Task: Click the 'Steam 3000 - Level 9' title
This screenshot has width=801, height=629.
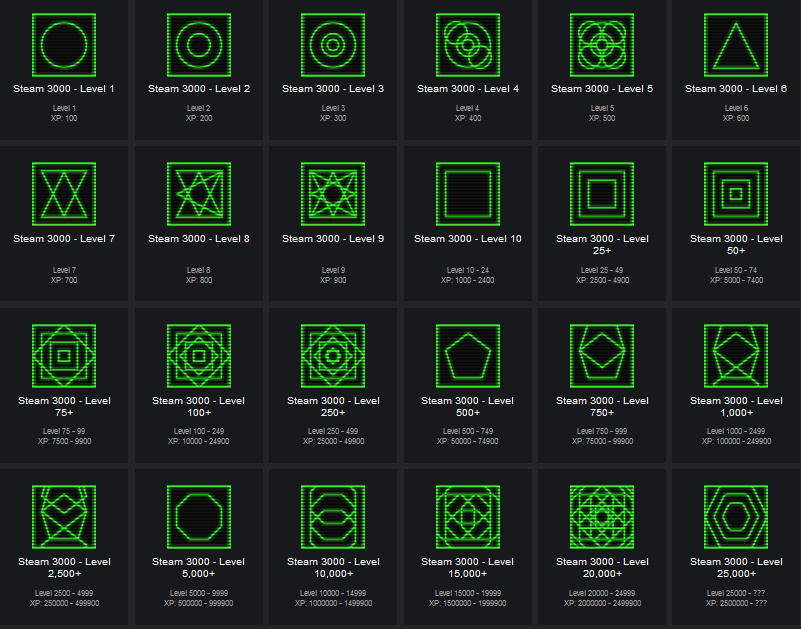Action: 333,239
